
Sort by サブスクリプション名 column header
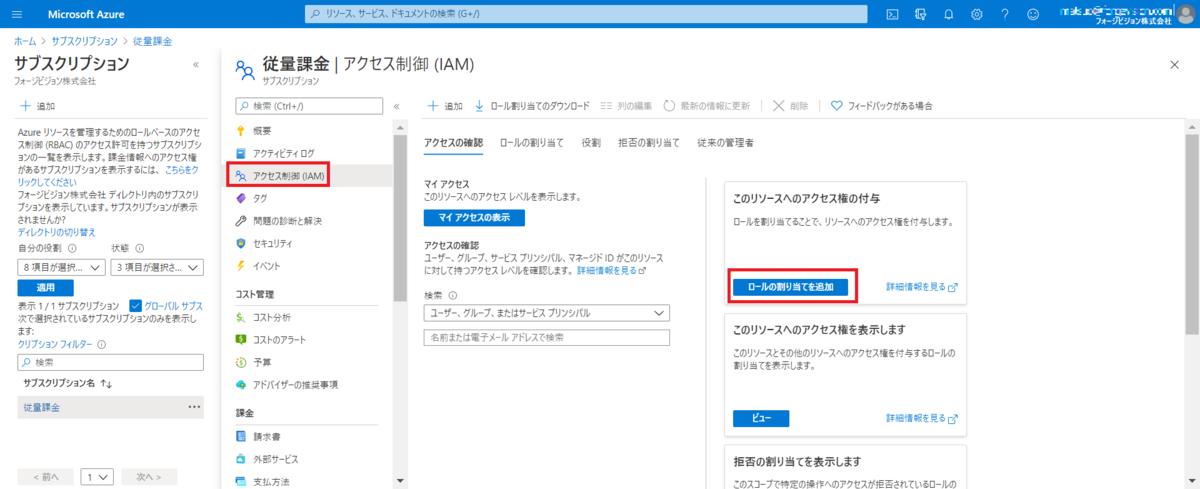click(67, 383)
